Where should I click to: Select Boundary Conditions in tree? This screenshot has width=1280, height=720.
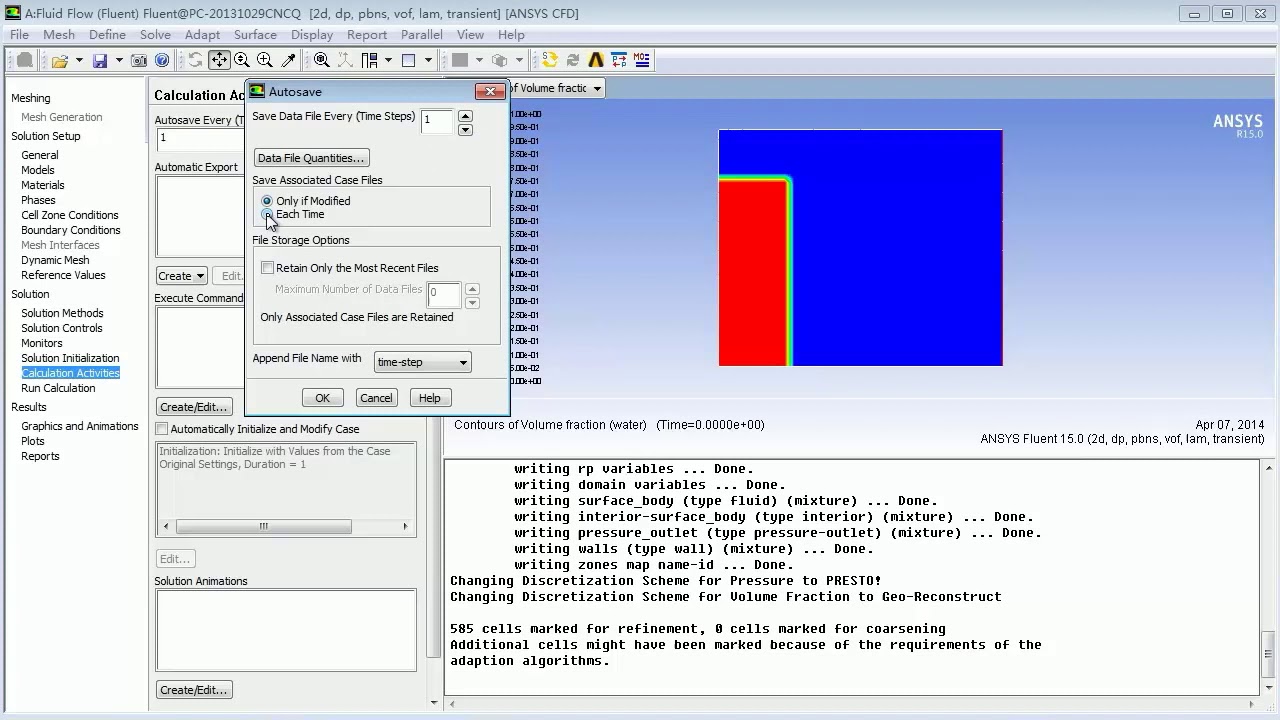point(71,230)
